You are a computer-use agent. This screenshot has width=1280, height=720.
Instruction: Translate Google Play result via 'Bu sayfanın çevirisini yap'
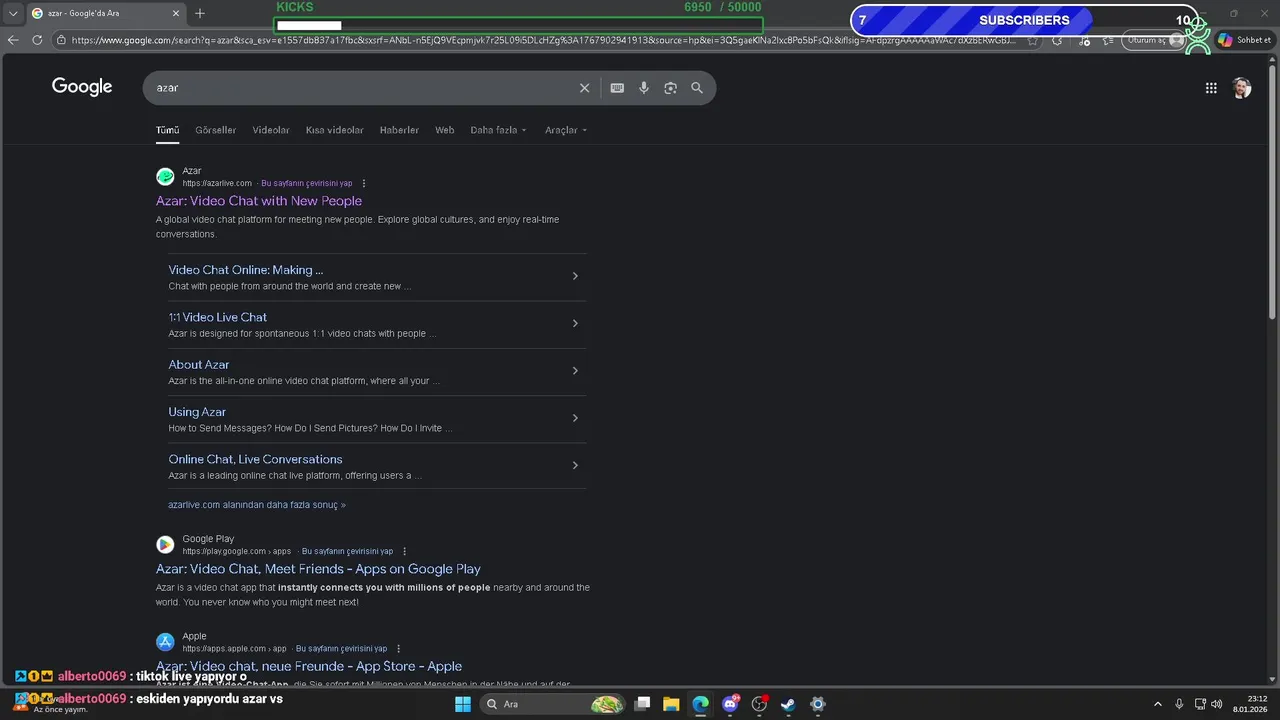point(348,552)
